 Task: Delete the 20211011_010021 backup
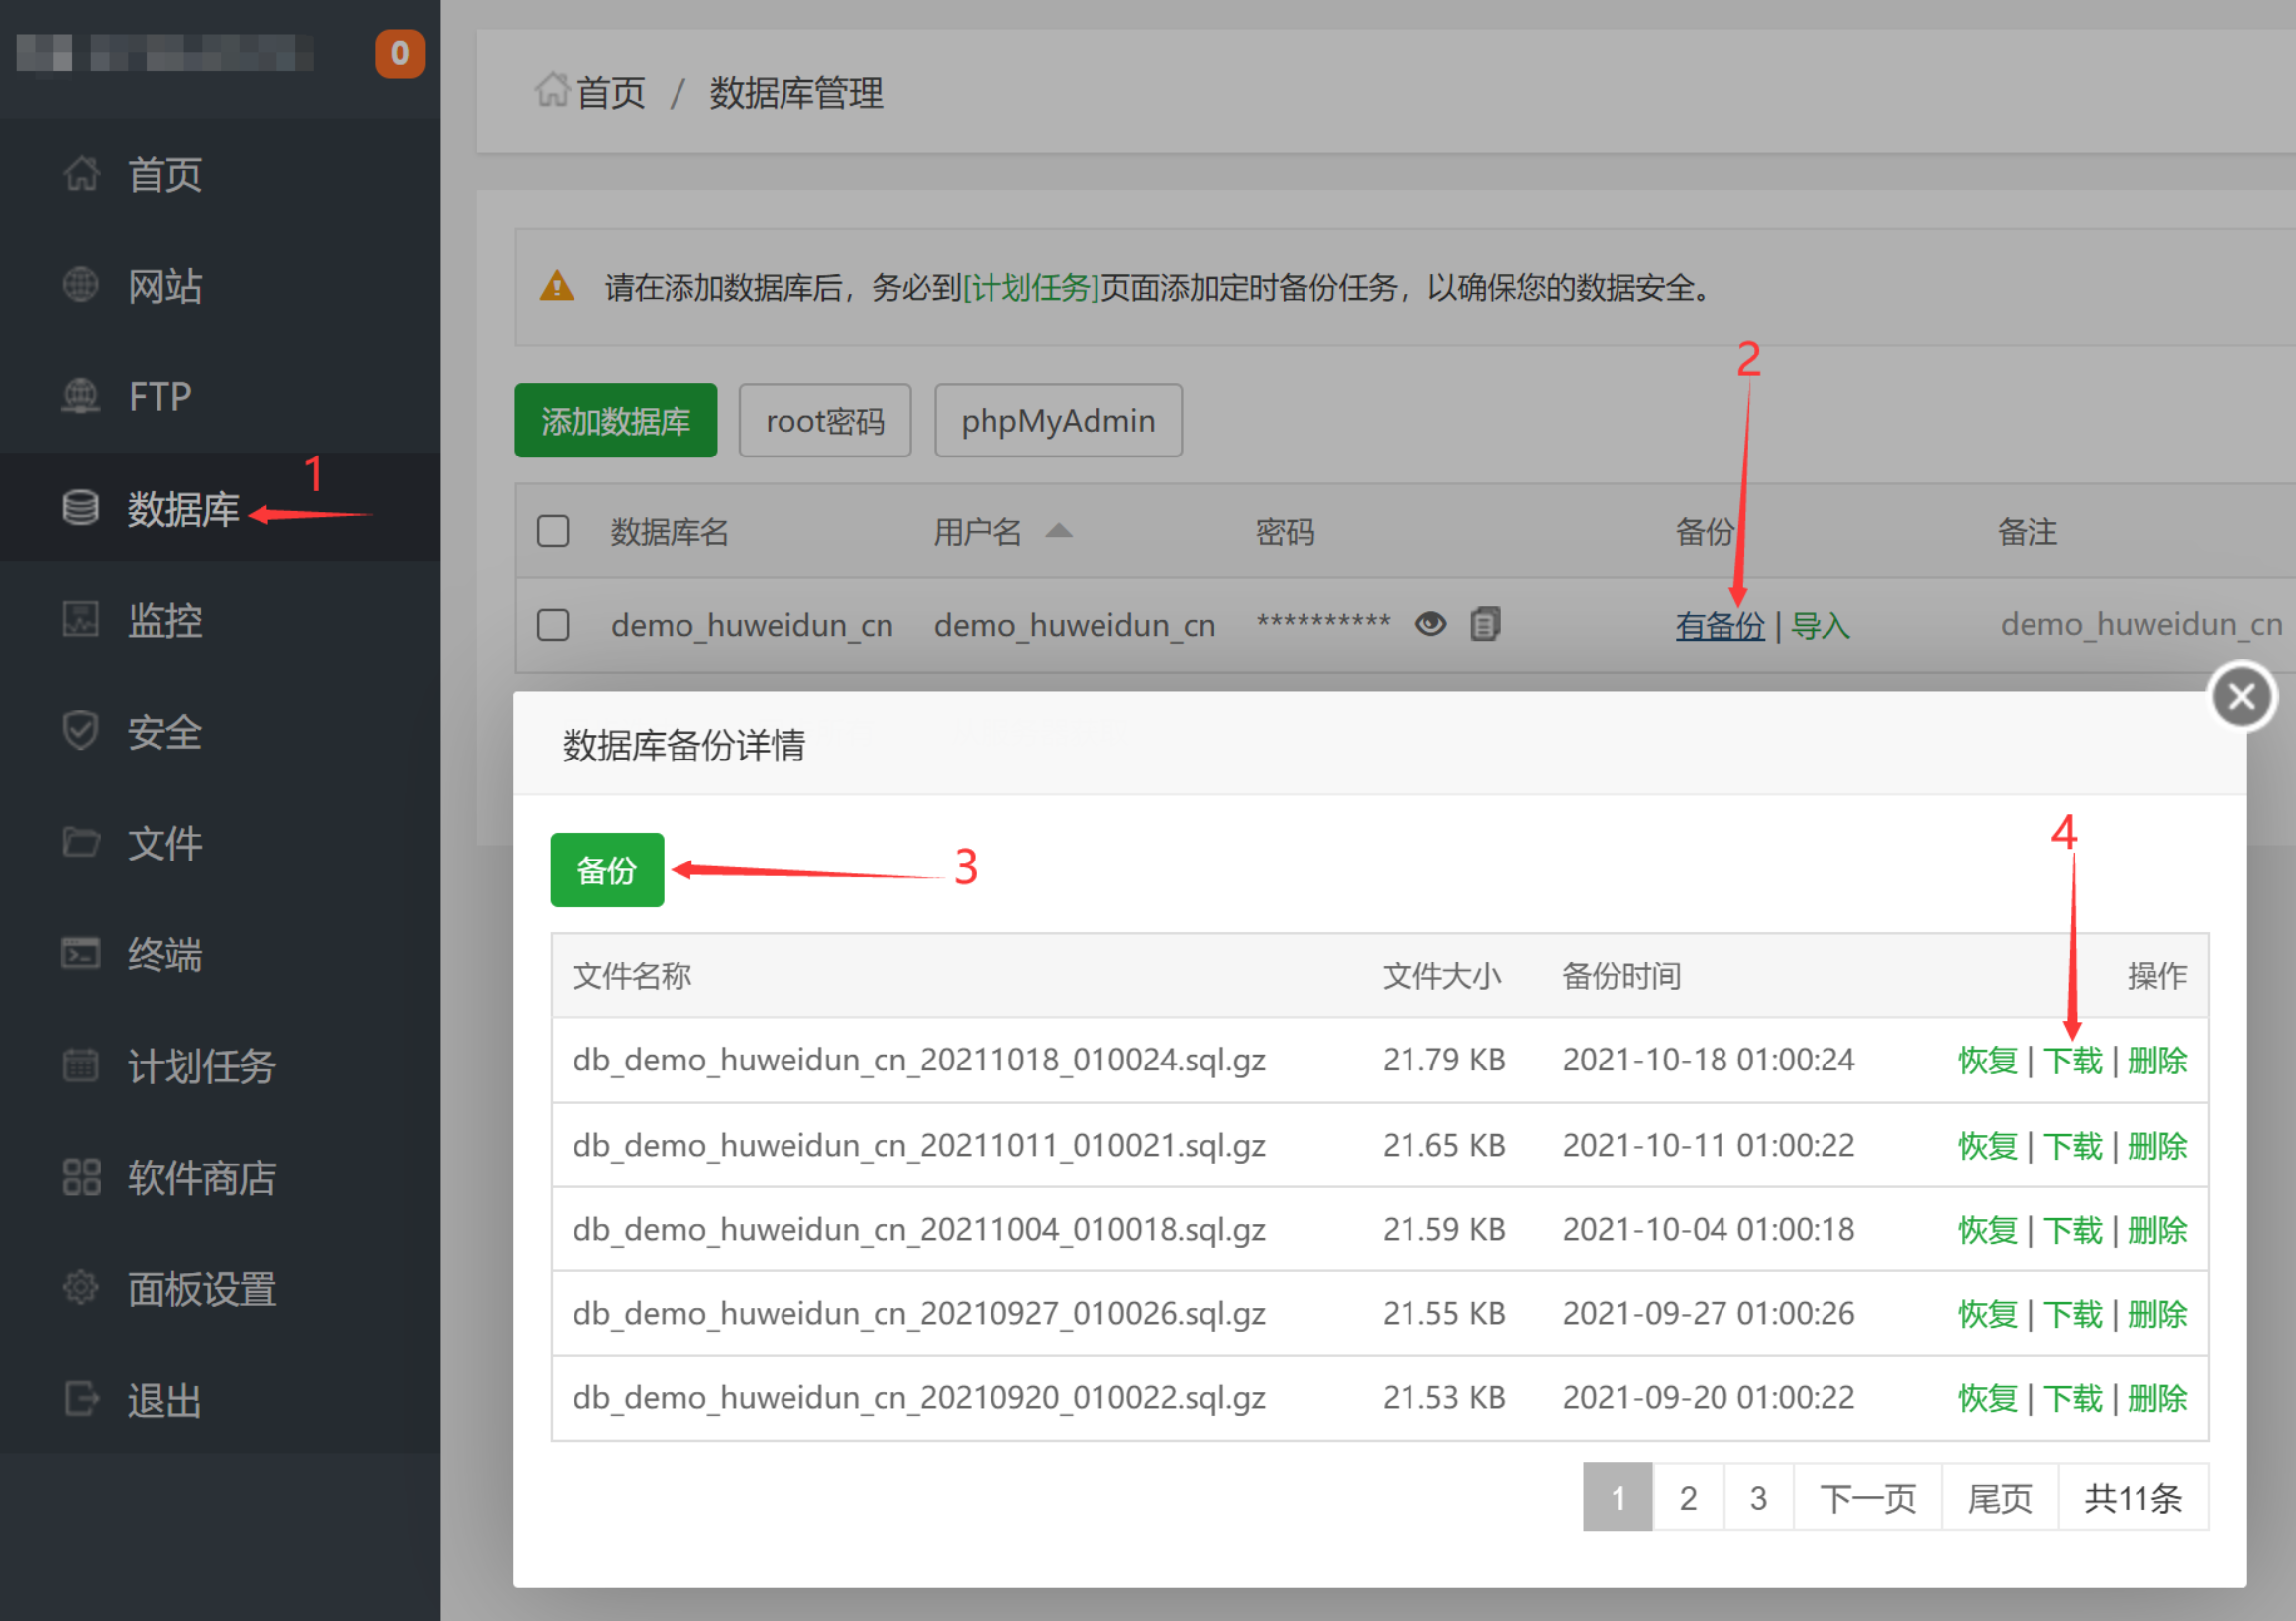pyautogui.click(x=2157, y=1145)
